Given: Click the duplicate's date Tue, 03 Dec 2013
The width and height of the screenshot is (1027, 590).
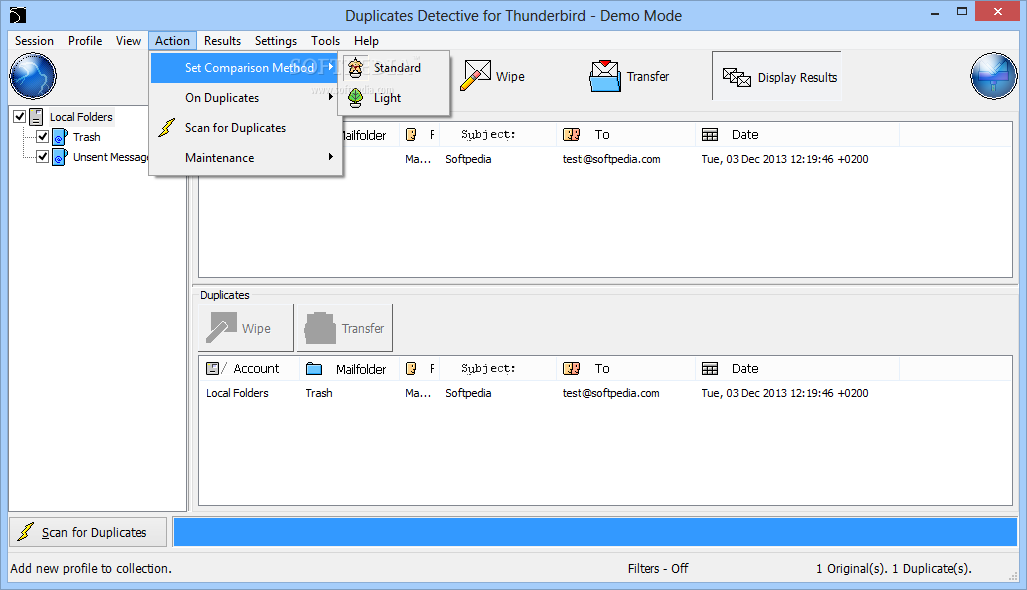Looking at the screenshot, I should click(785, 393).
